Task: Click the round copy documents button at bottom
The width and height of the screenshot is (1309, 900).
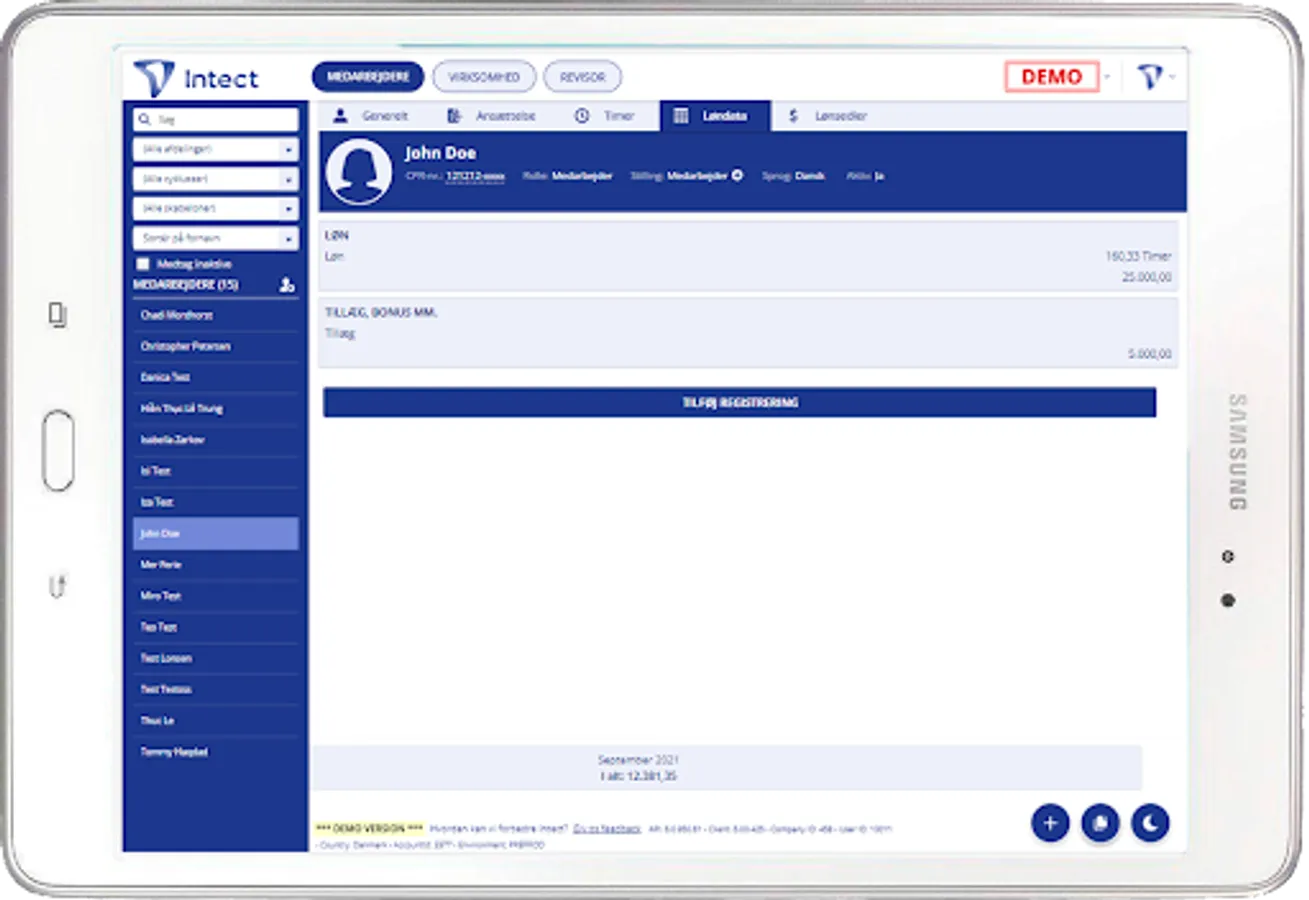Action: click(x=1100, y=823)
